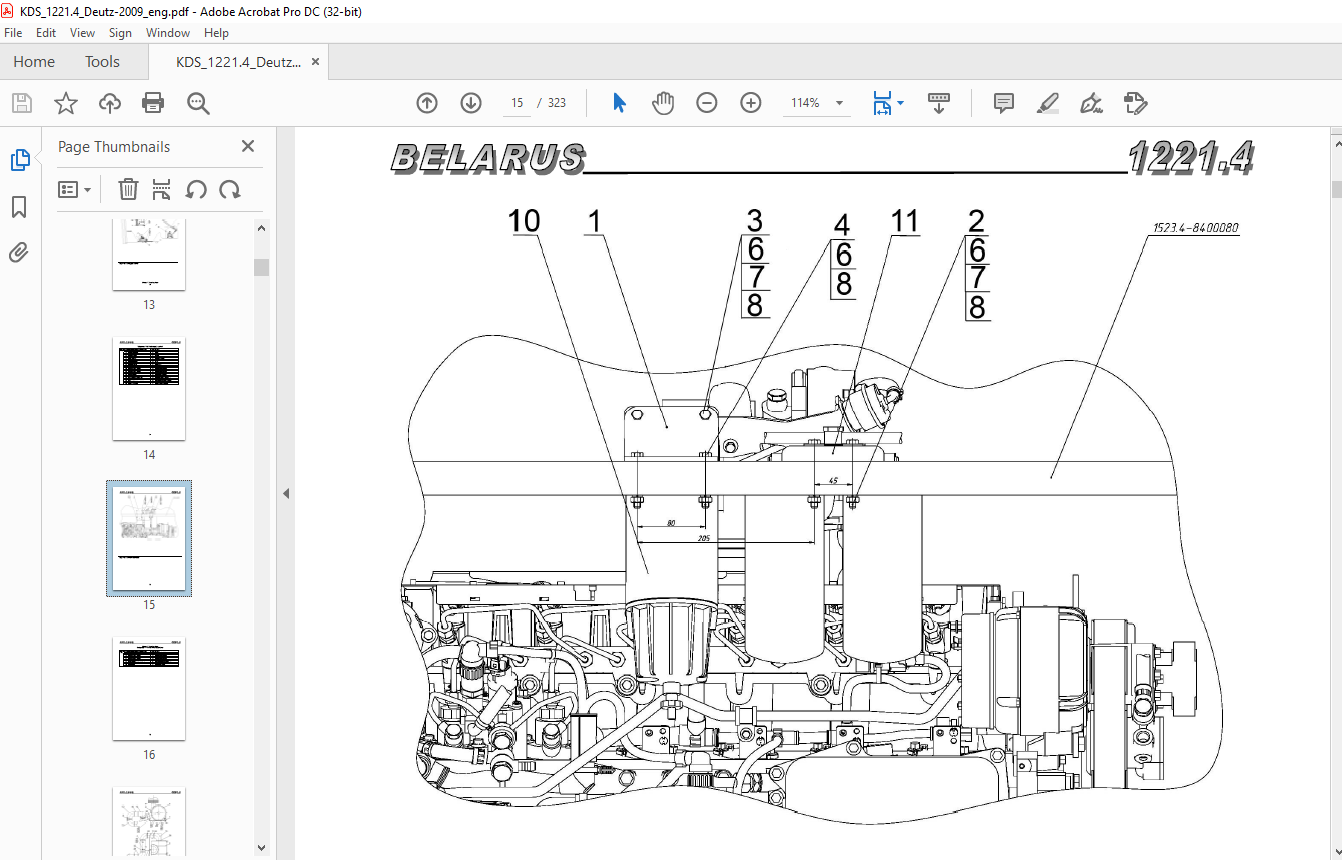This screenshot has height=860, width=1342.
Task: Close the KDS_1221.4_Deutz document tab
Action: 315,62
